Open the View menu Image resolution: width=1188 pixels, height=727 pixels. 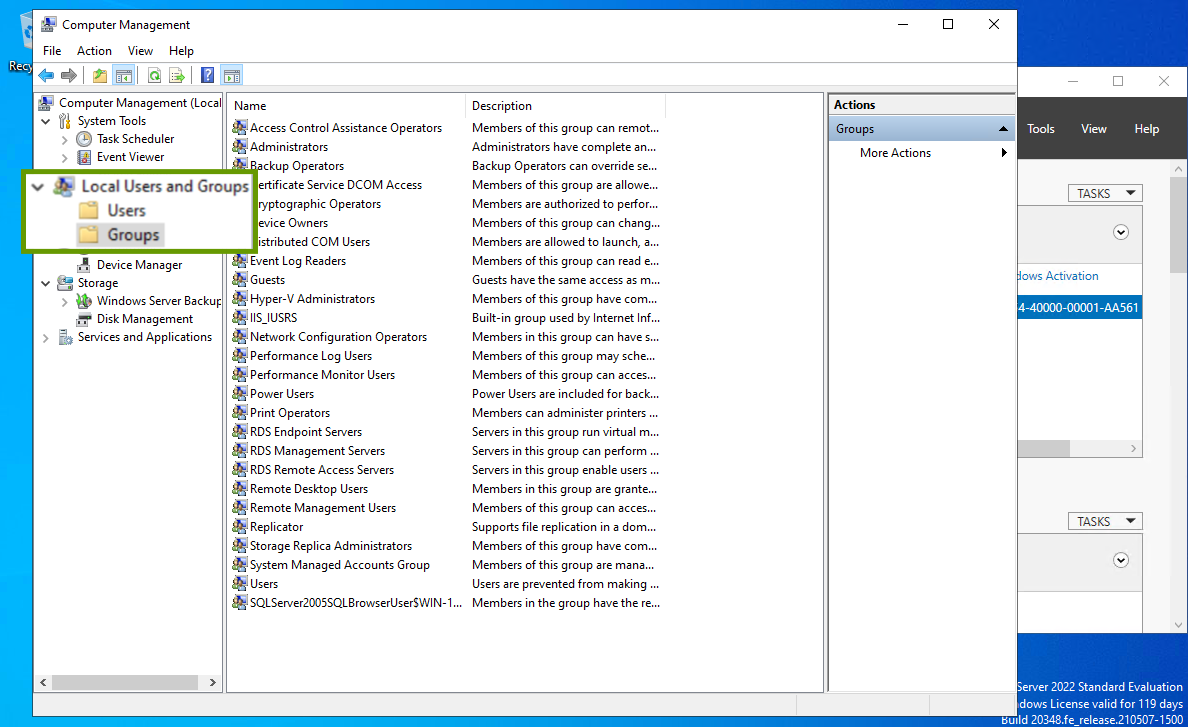pos(140,51)
